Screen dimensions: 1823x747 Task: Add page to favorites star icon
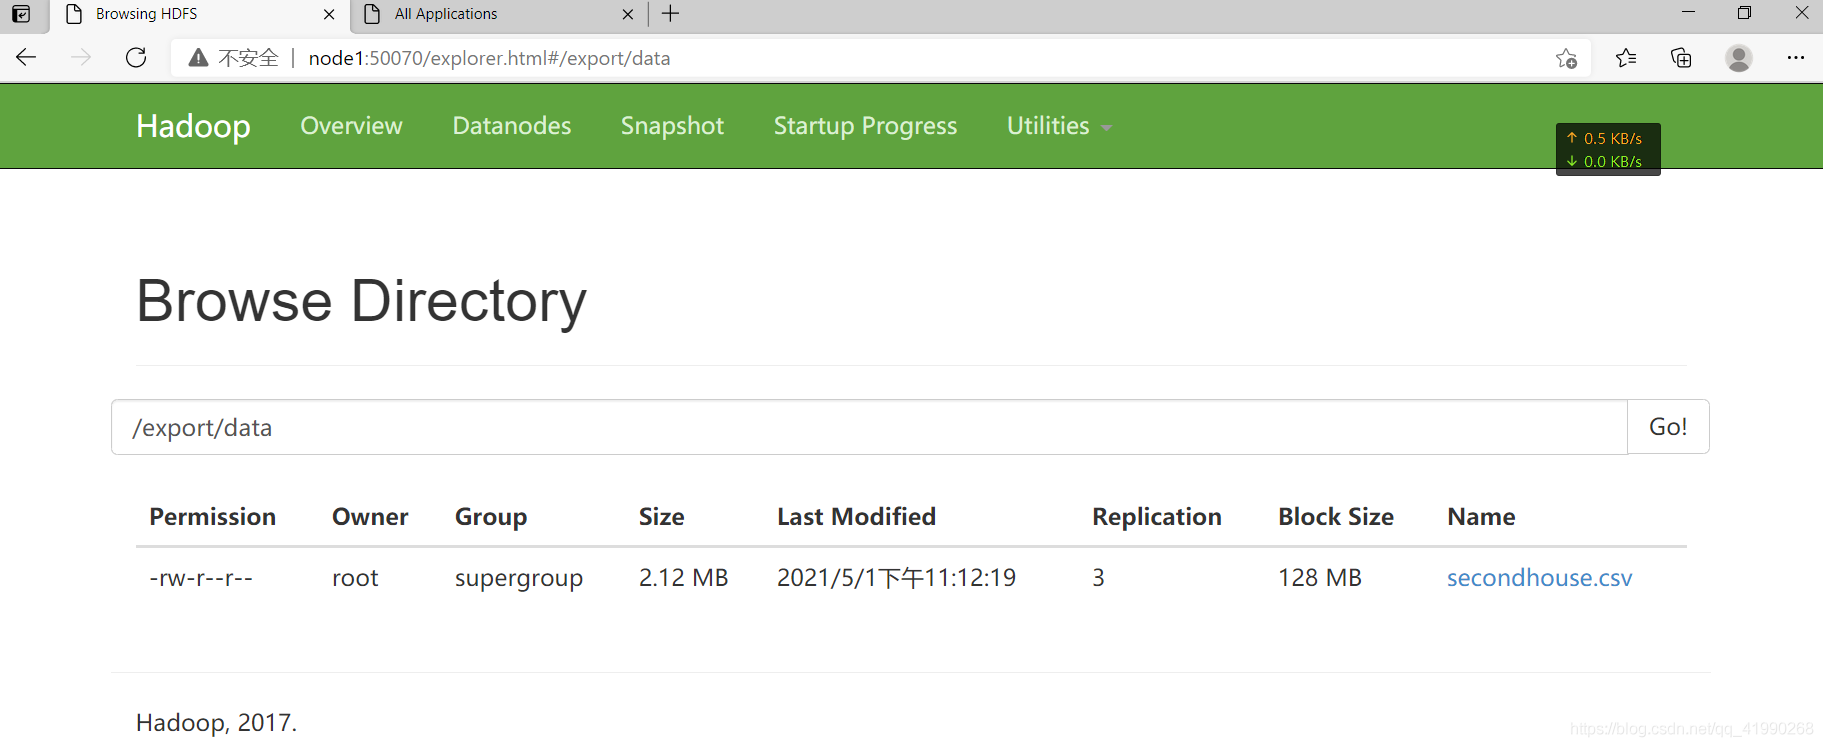coord(1566,58)
